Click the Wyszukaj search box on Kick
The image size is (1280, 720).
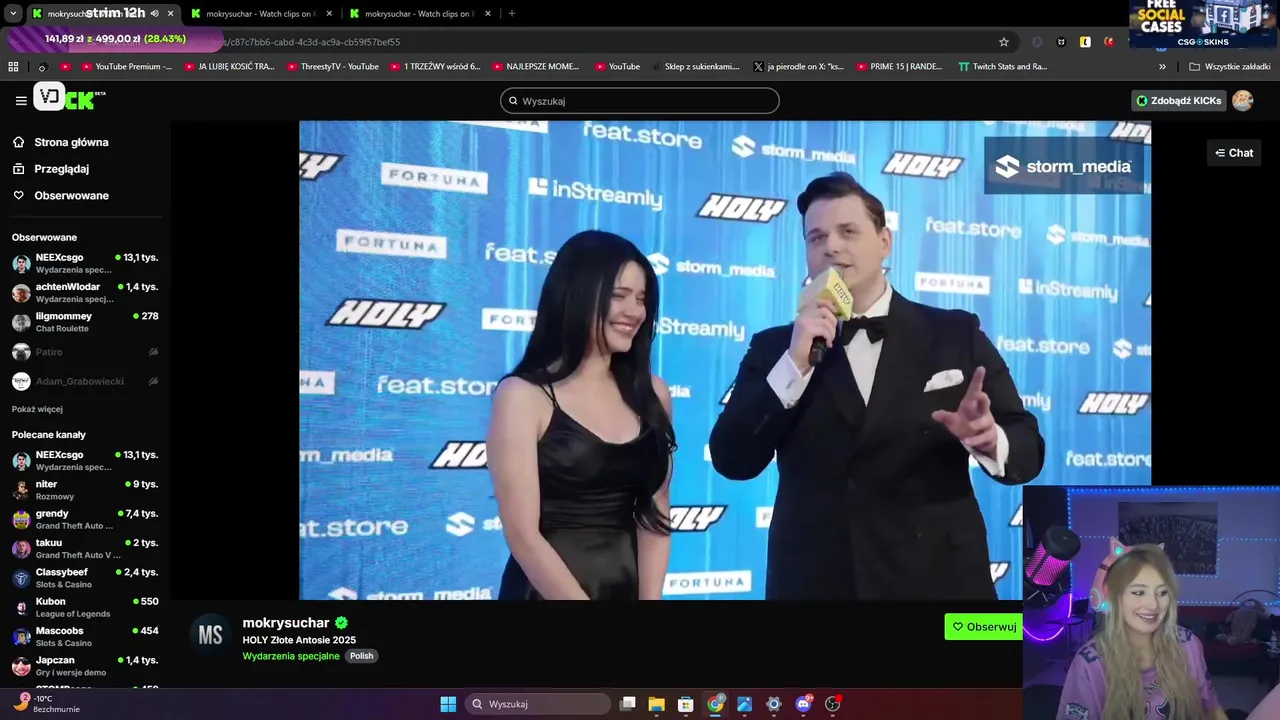(640, 101)
